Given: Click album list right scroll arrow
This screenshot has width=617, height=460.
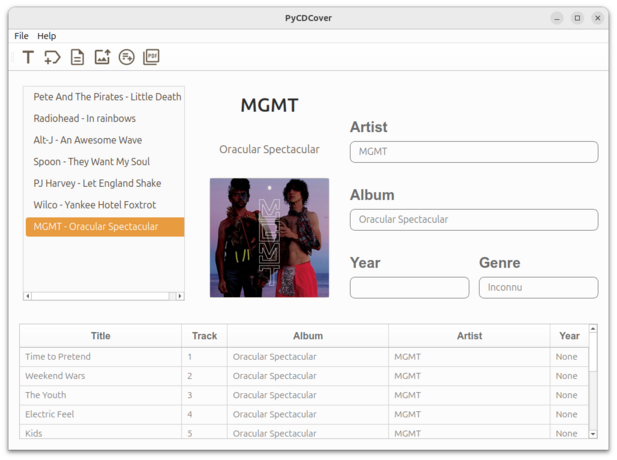Looking at the screenshot, I should pyautogui.click(x=180, y=296).
